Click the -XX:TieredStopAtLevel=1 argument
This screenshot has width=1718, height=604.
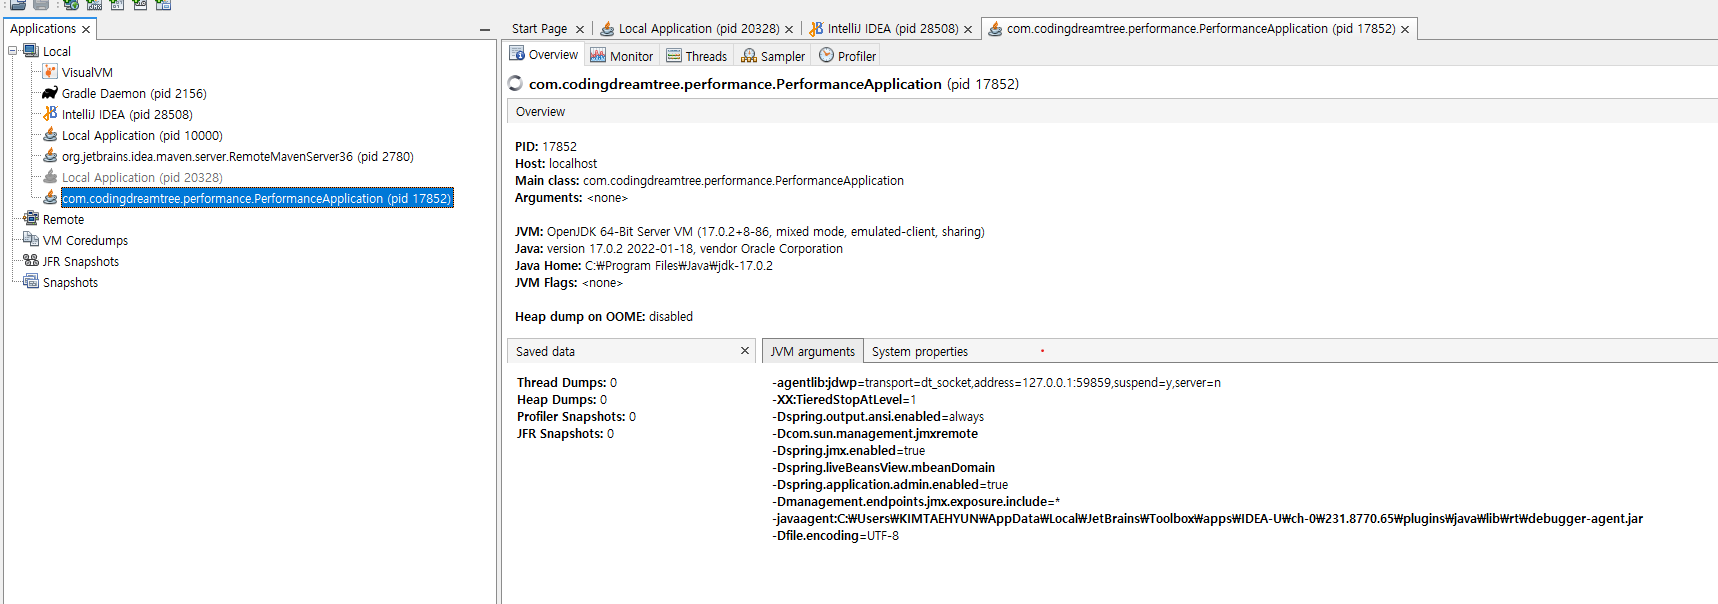[844, 399]
